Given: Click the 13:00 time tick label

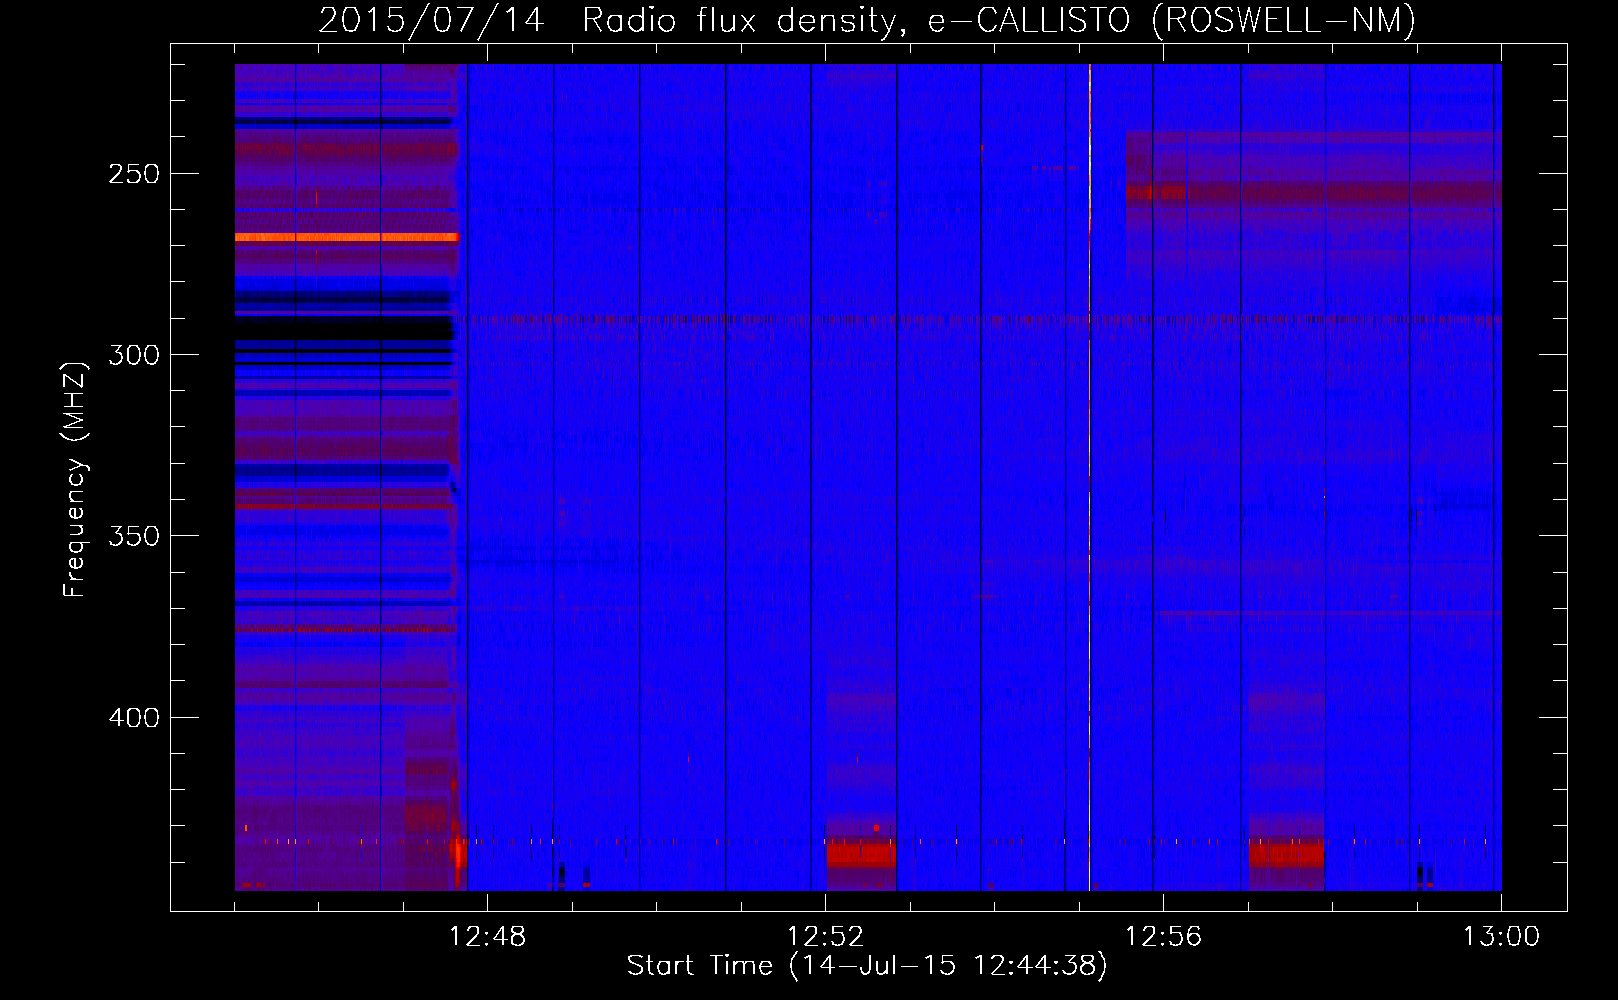Looking at the screenshot, I should tap(1501, 936).
